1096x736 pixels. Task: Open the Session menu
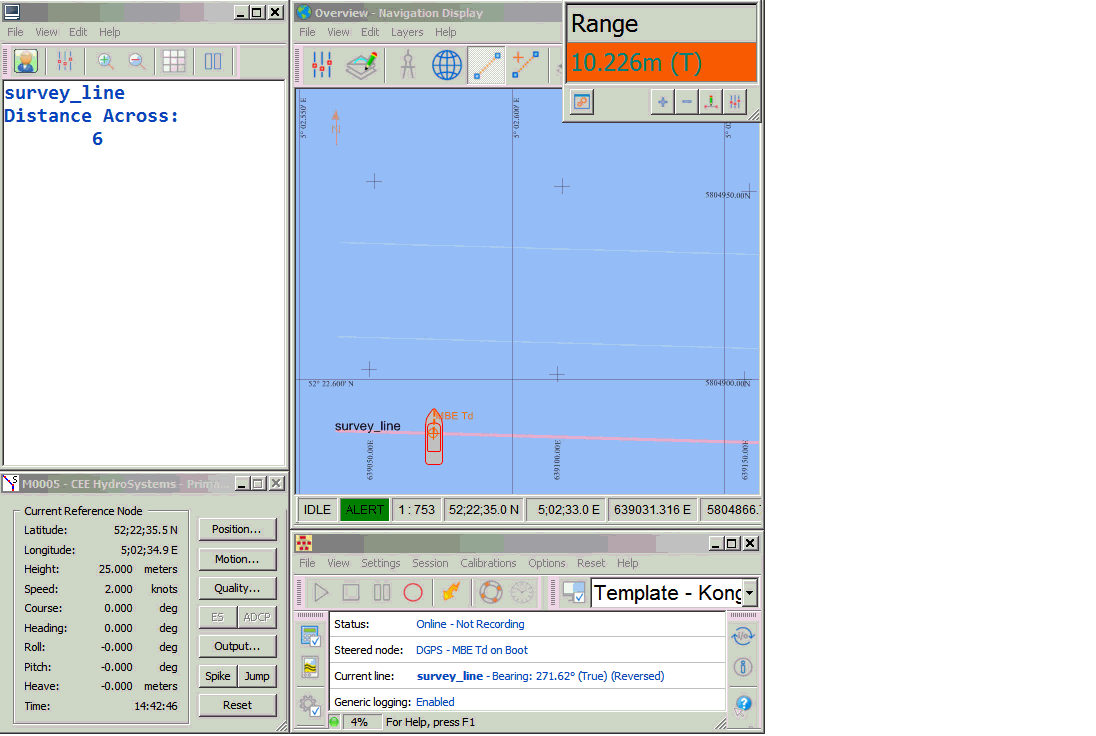coord(430,563)
